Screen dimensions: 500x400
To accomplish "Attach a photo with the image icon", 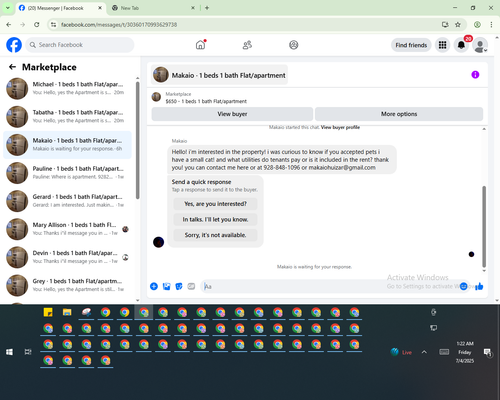I will 166,286.
